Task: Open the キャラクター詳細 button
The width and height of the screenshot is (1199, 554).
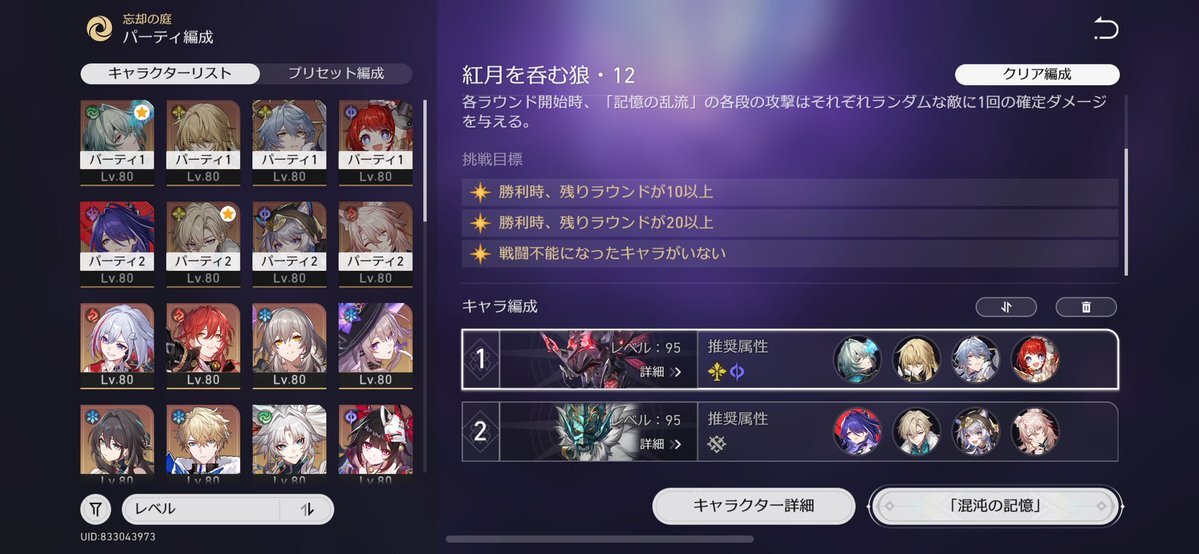Action: click(x=753, y=506)
